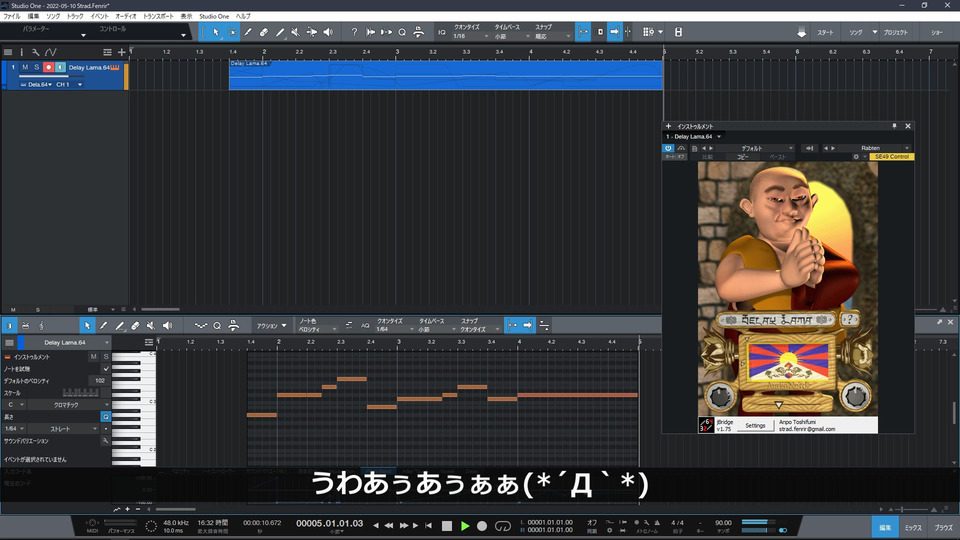Toggle the loop button in transport

503,526
